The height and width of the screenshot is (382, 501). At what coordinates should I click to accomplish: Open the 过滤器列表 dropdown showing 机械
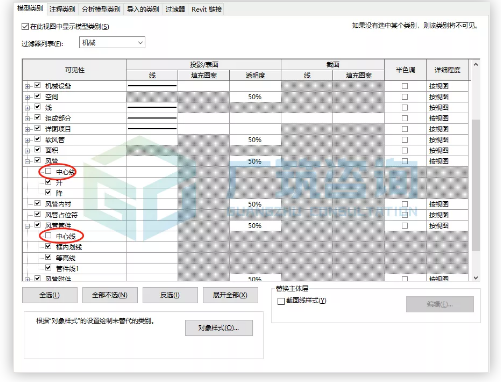pyautogui.click(x=112, y=42)
